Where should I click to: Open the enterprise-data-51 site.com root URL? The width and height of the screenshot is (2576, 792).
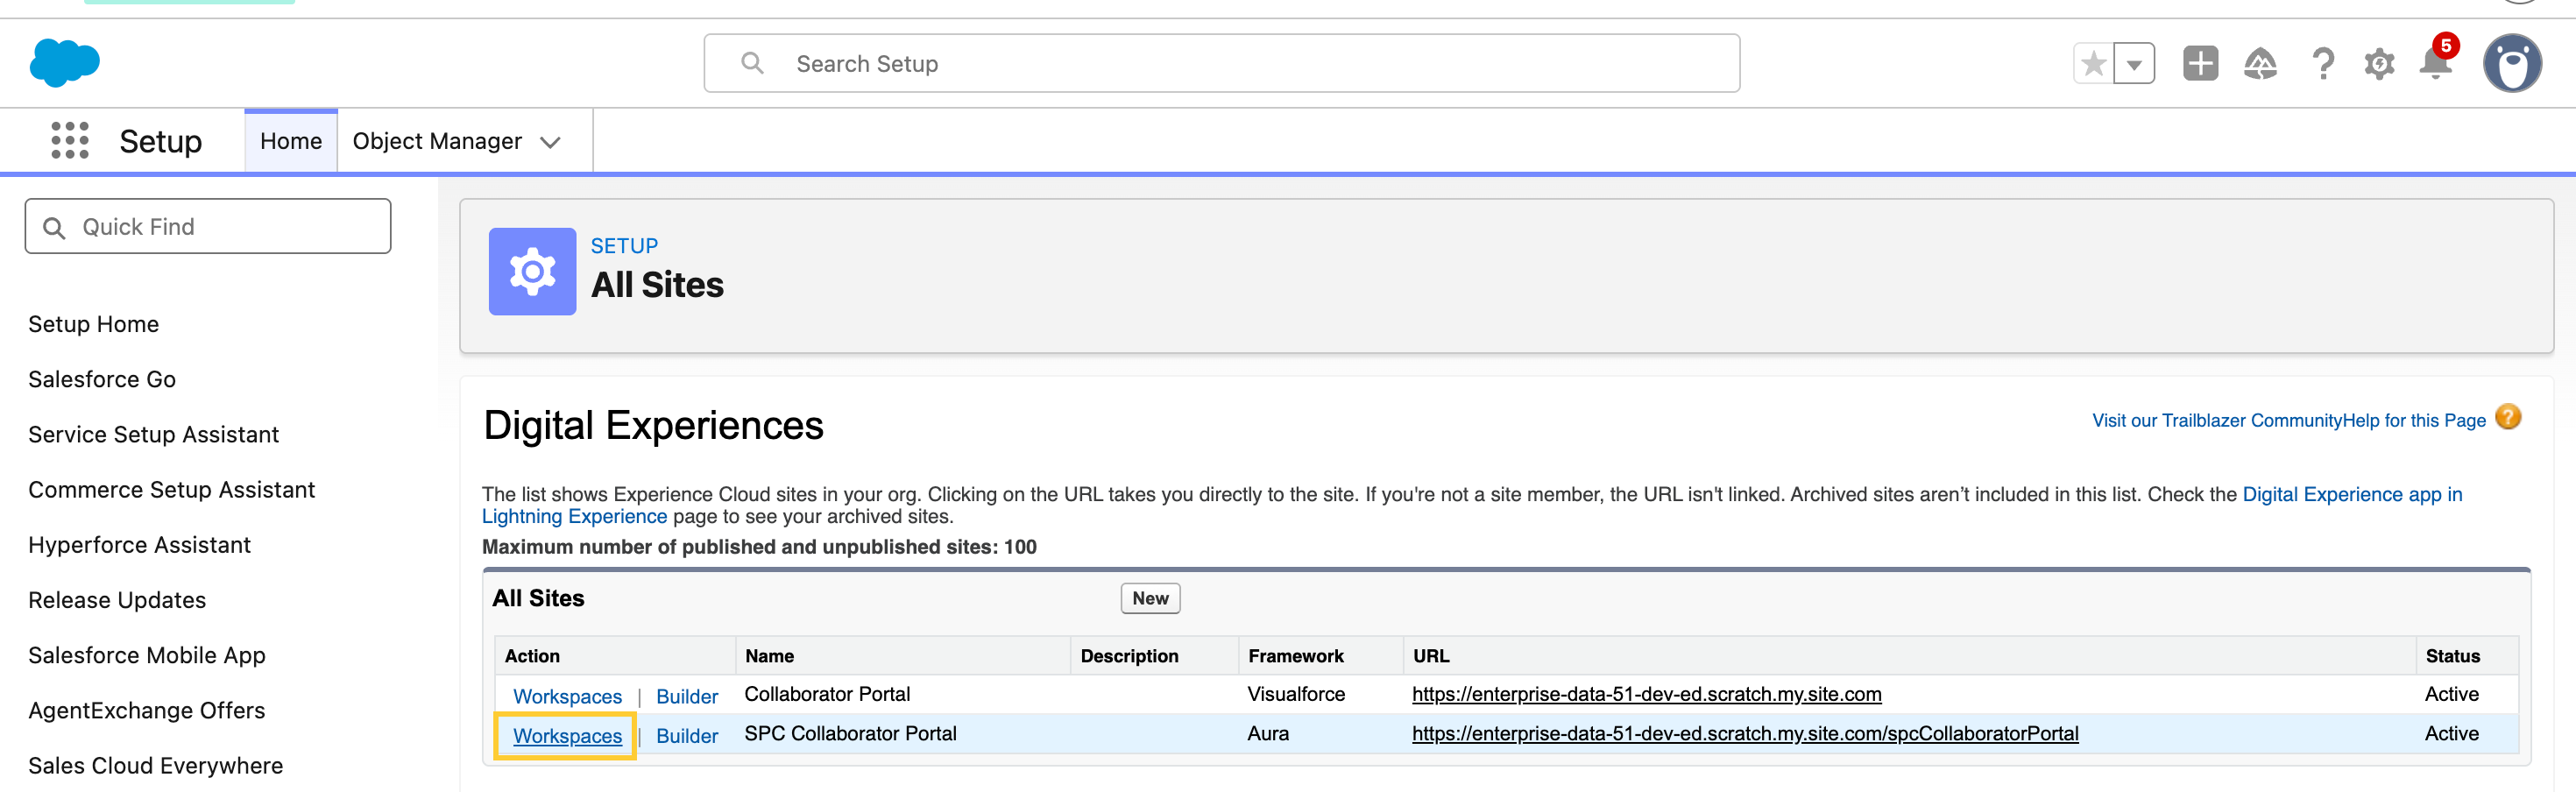click(x=1646, y=694)
